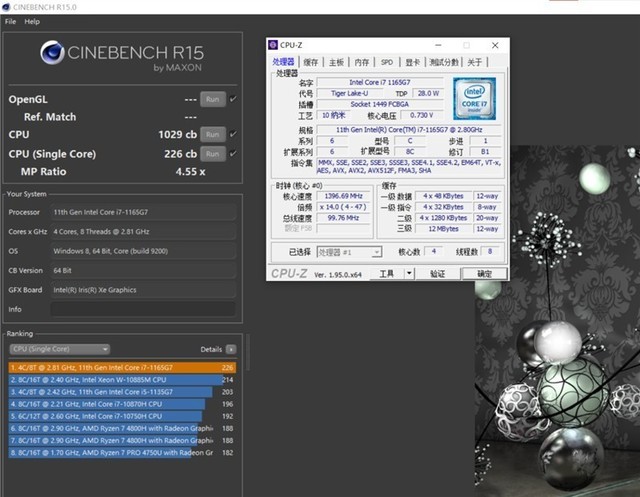The height and width of the screenshot is (497, 640).
Task: Click the Tiger Lake-U codename field
Action: coord(349,93)
